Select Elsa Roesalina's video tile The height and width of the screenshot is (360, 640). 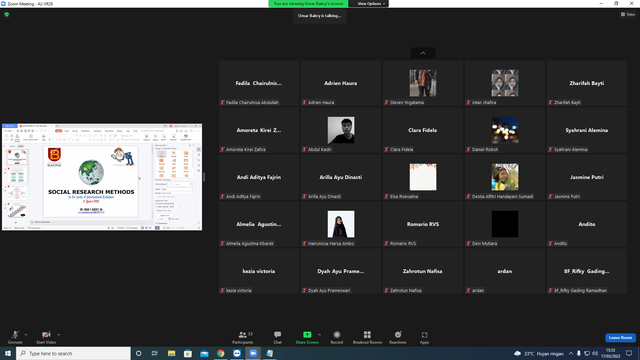coord(423,177)
